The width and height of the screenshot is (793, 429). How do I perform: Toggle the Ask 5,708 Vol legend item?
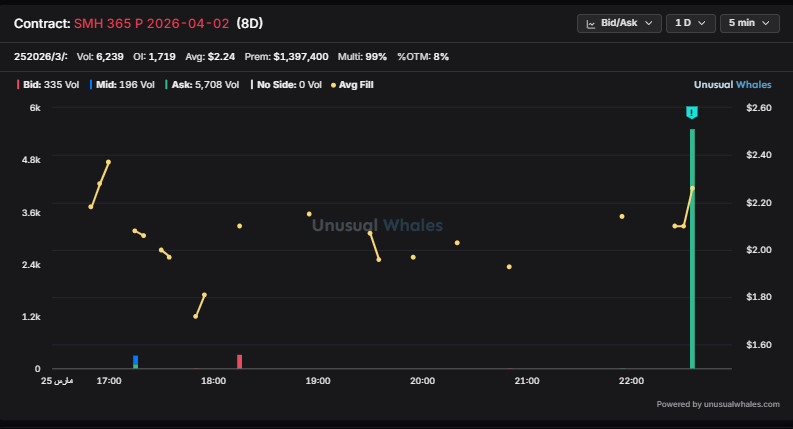[x=202, y=85]
